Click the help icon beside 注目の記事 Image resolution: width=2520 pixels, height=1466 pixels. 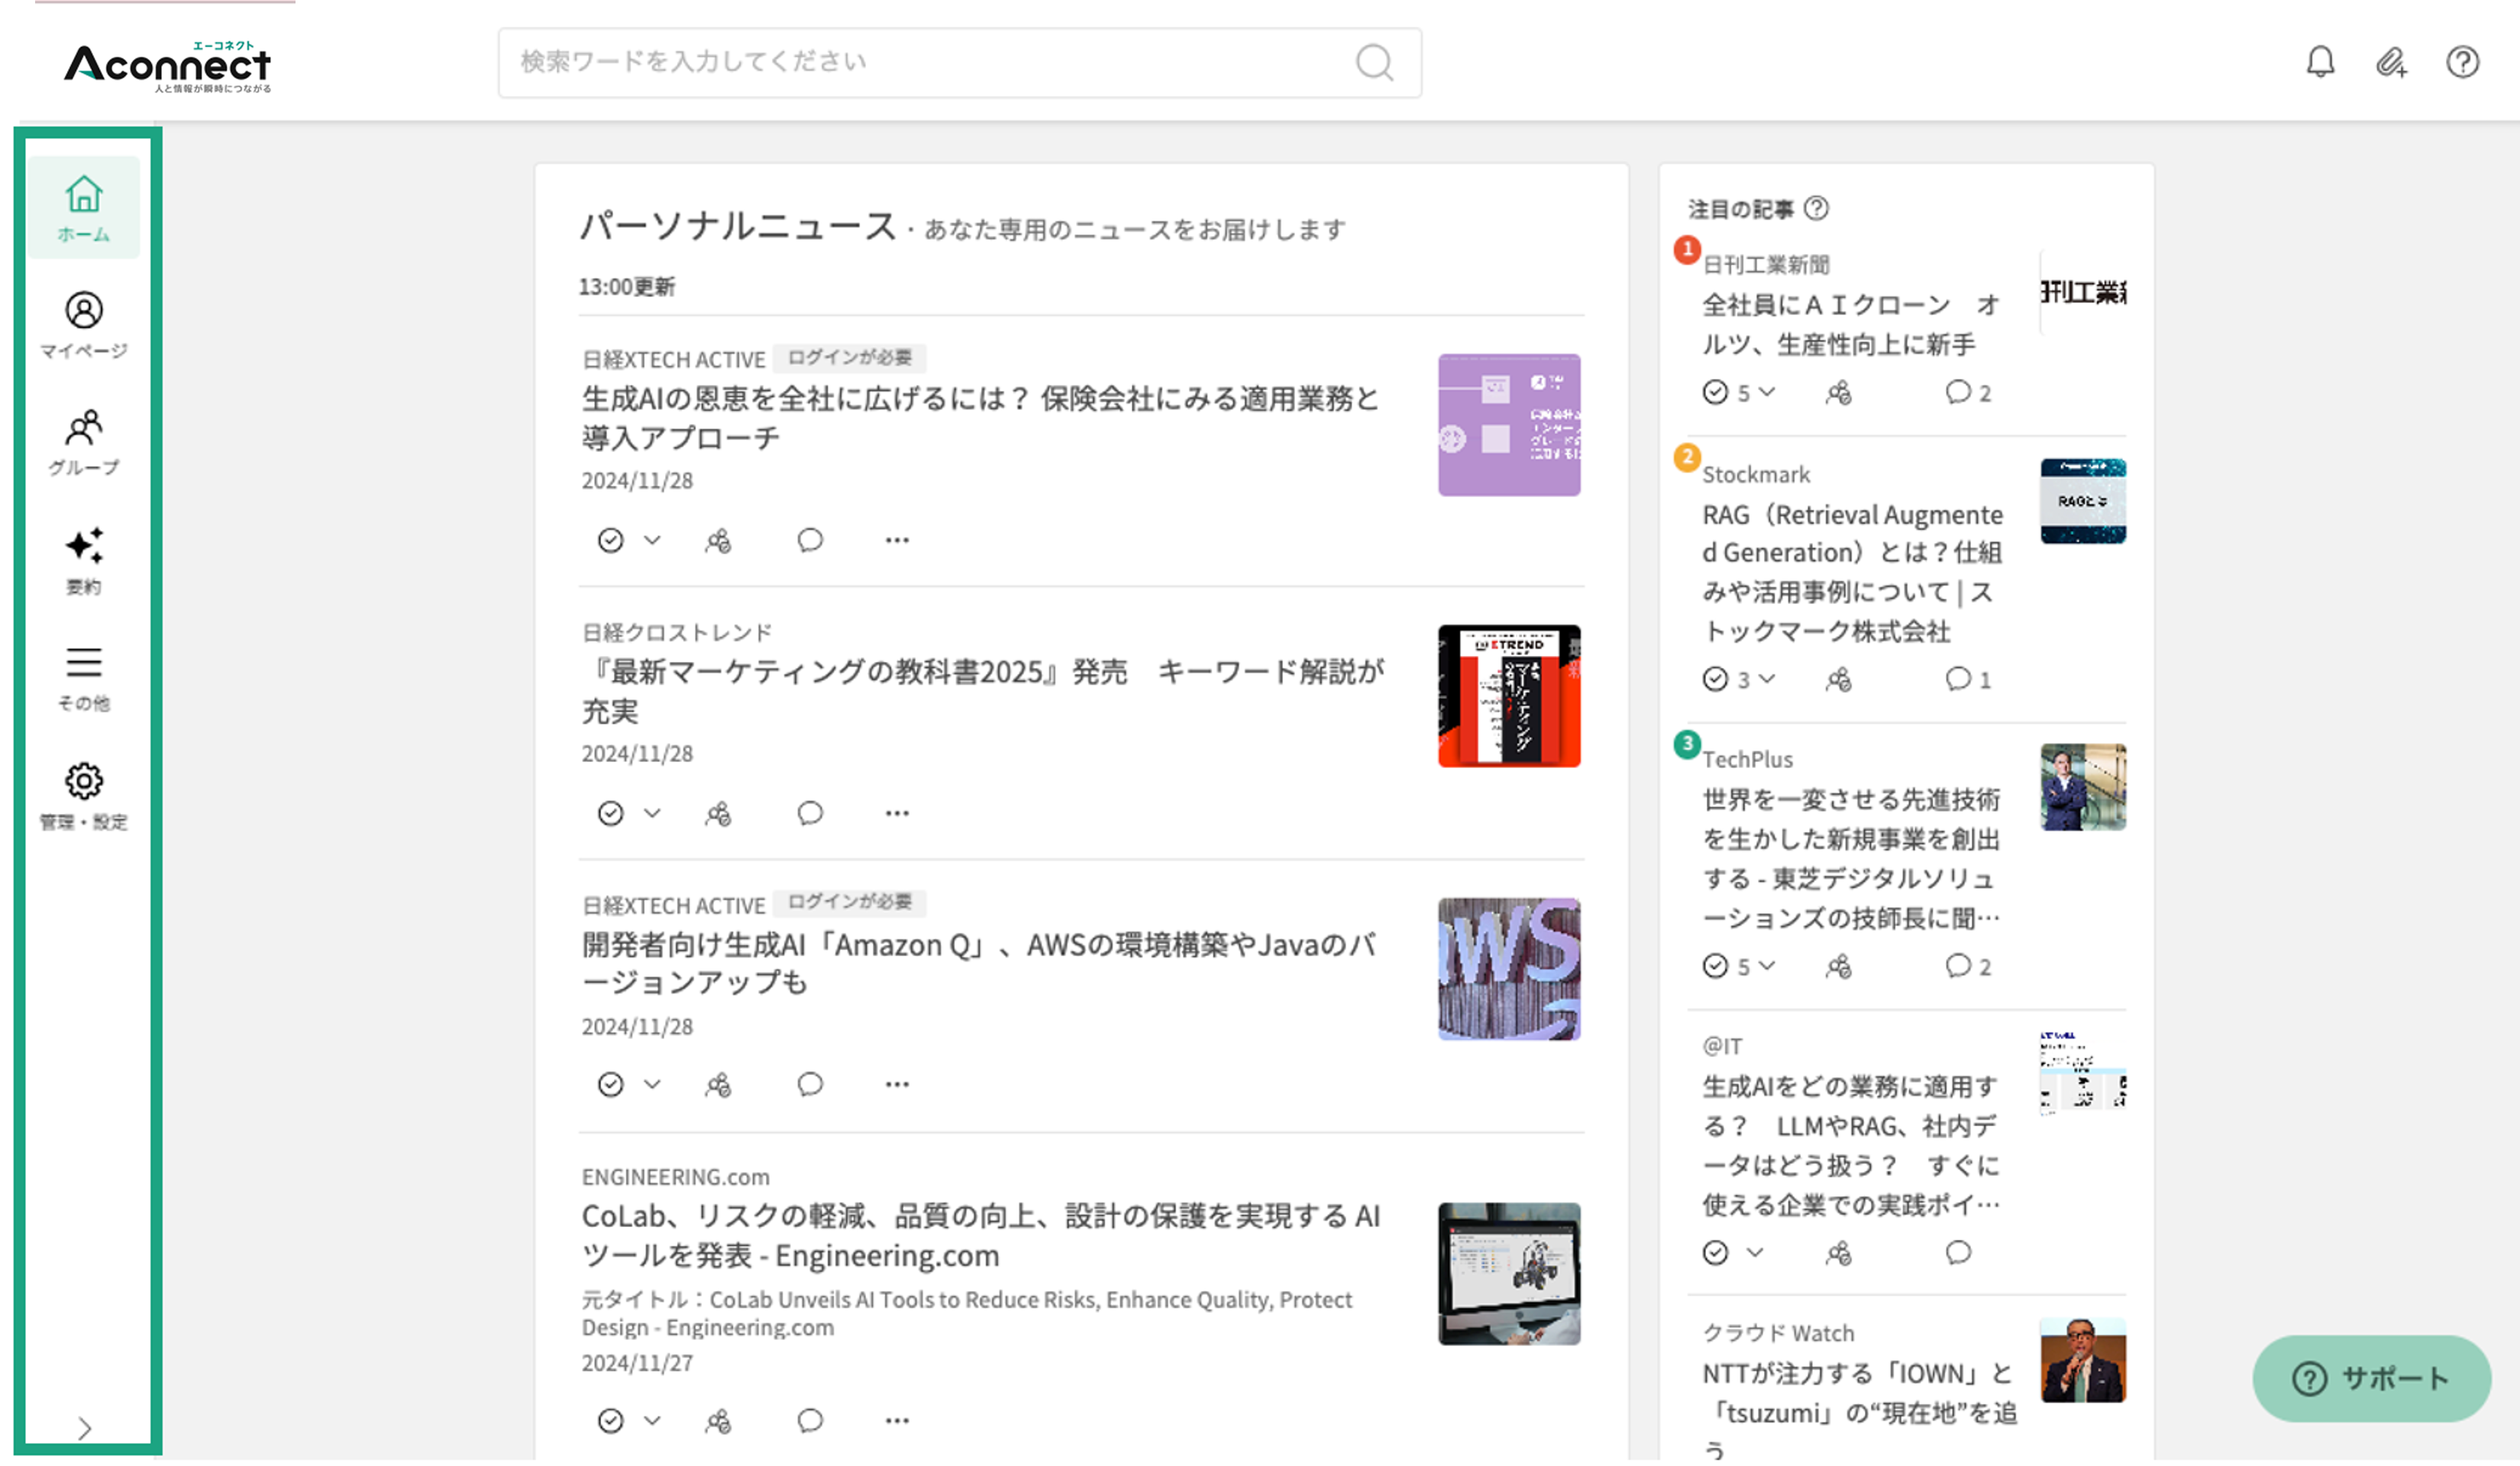1816,208
